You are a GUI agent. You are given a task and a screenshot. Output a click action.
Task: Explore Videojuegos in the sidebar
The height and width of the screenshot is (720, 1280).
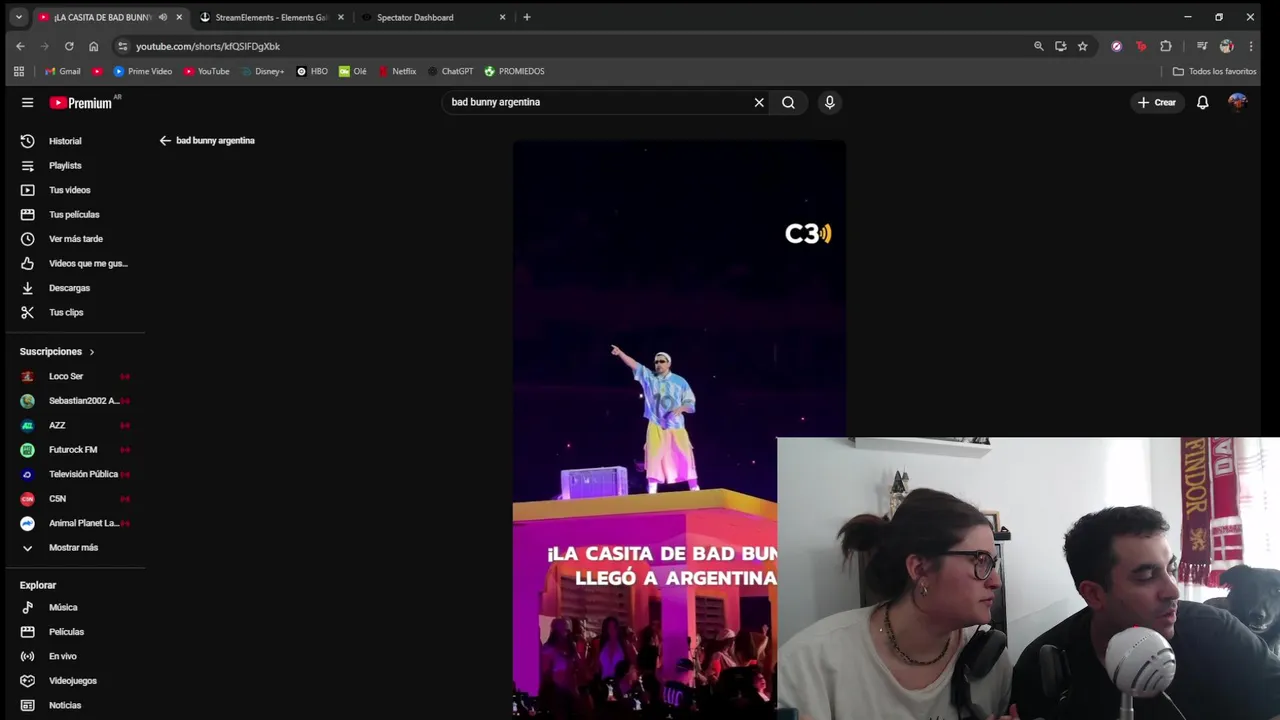pyautogui.click(x=72, y=681)
